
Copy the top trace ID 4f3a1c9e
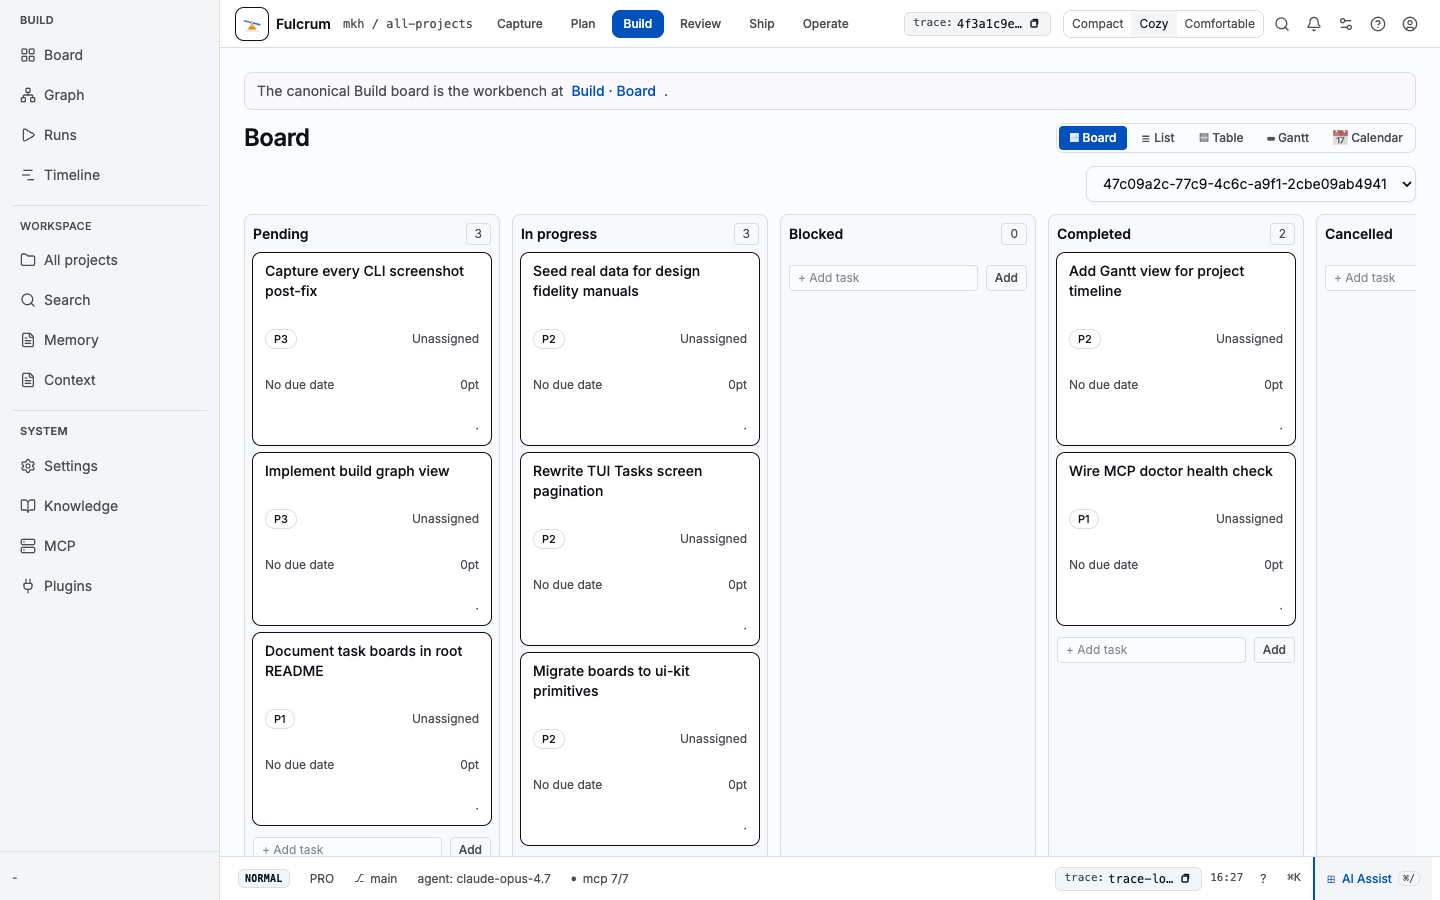pos(1034,23)
